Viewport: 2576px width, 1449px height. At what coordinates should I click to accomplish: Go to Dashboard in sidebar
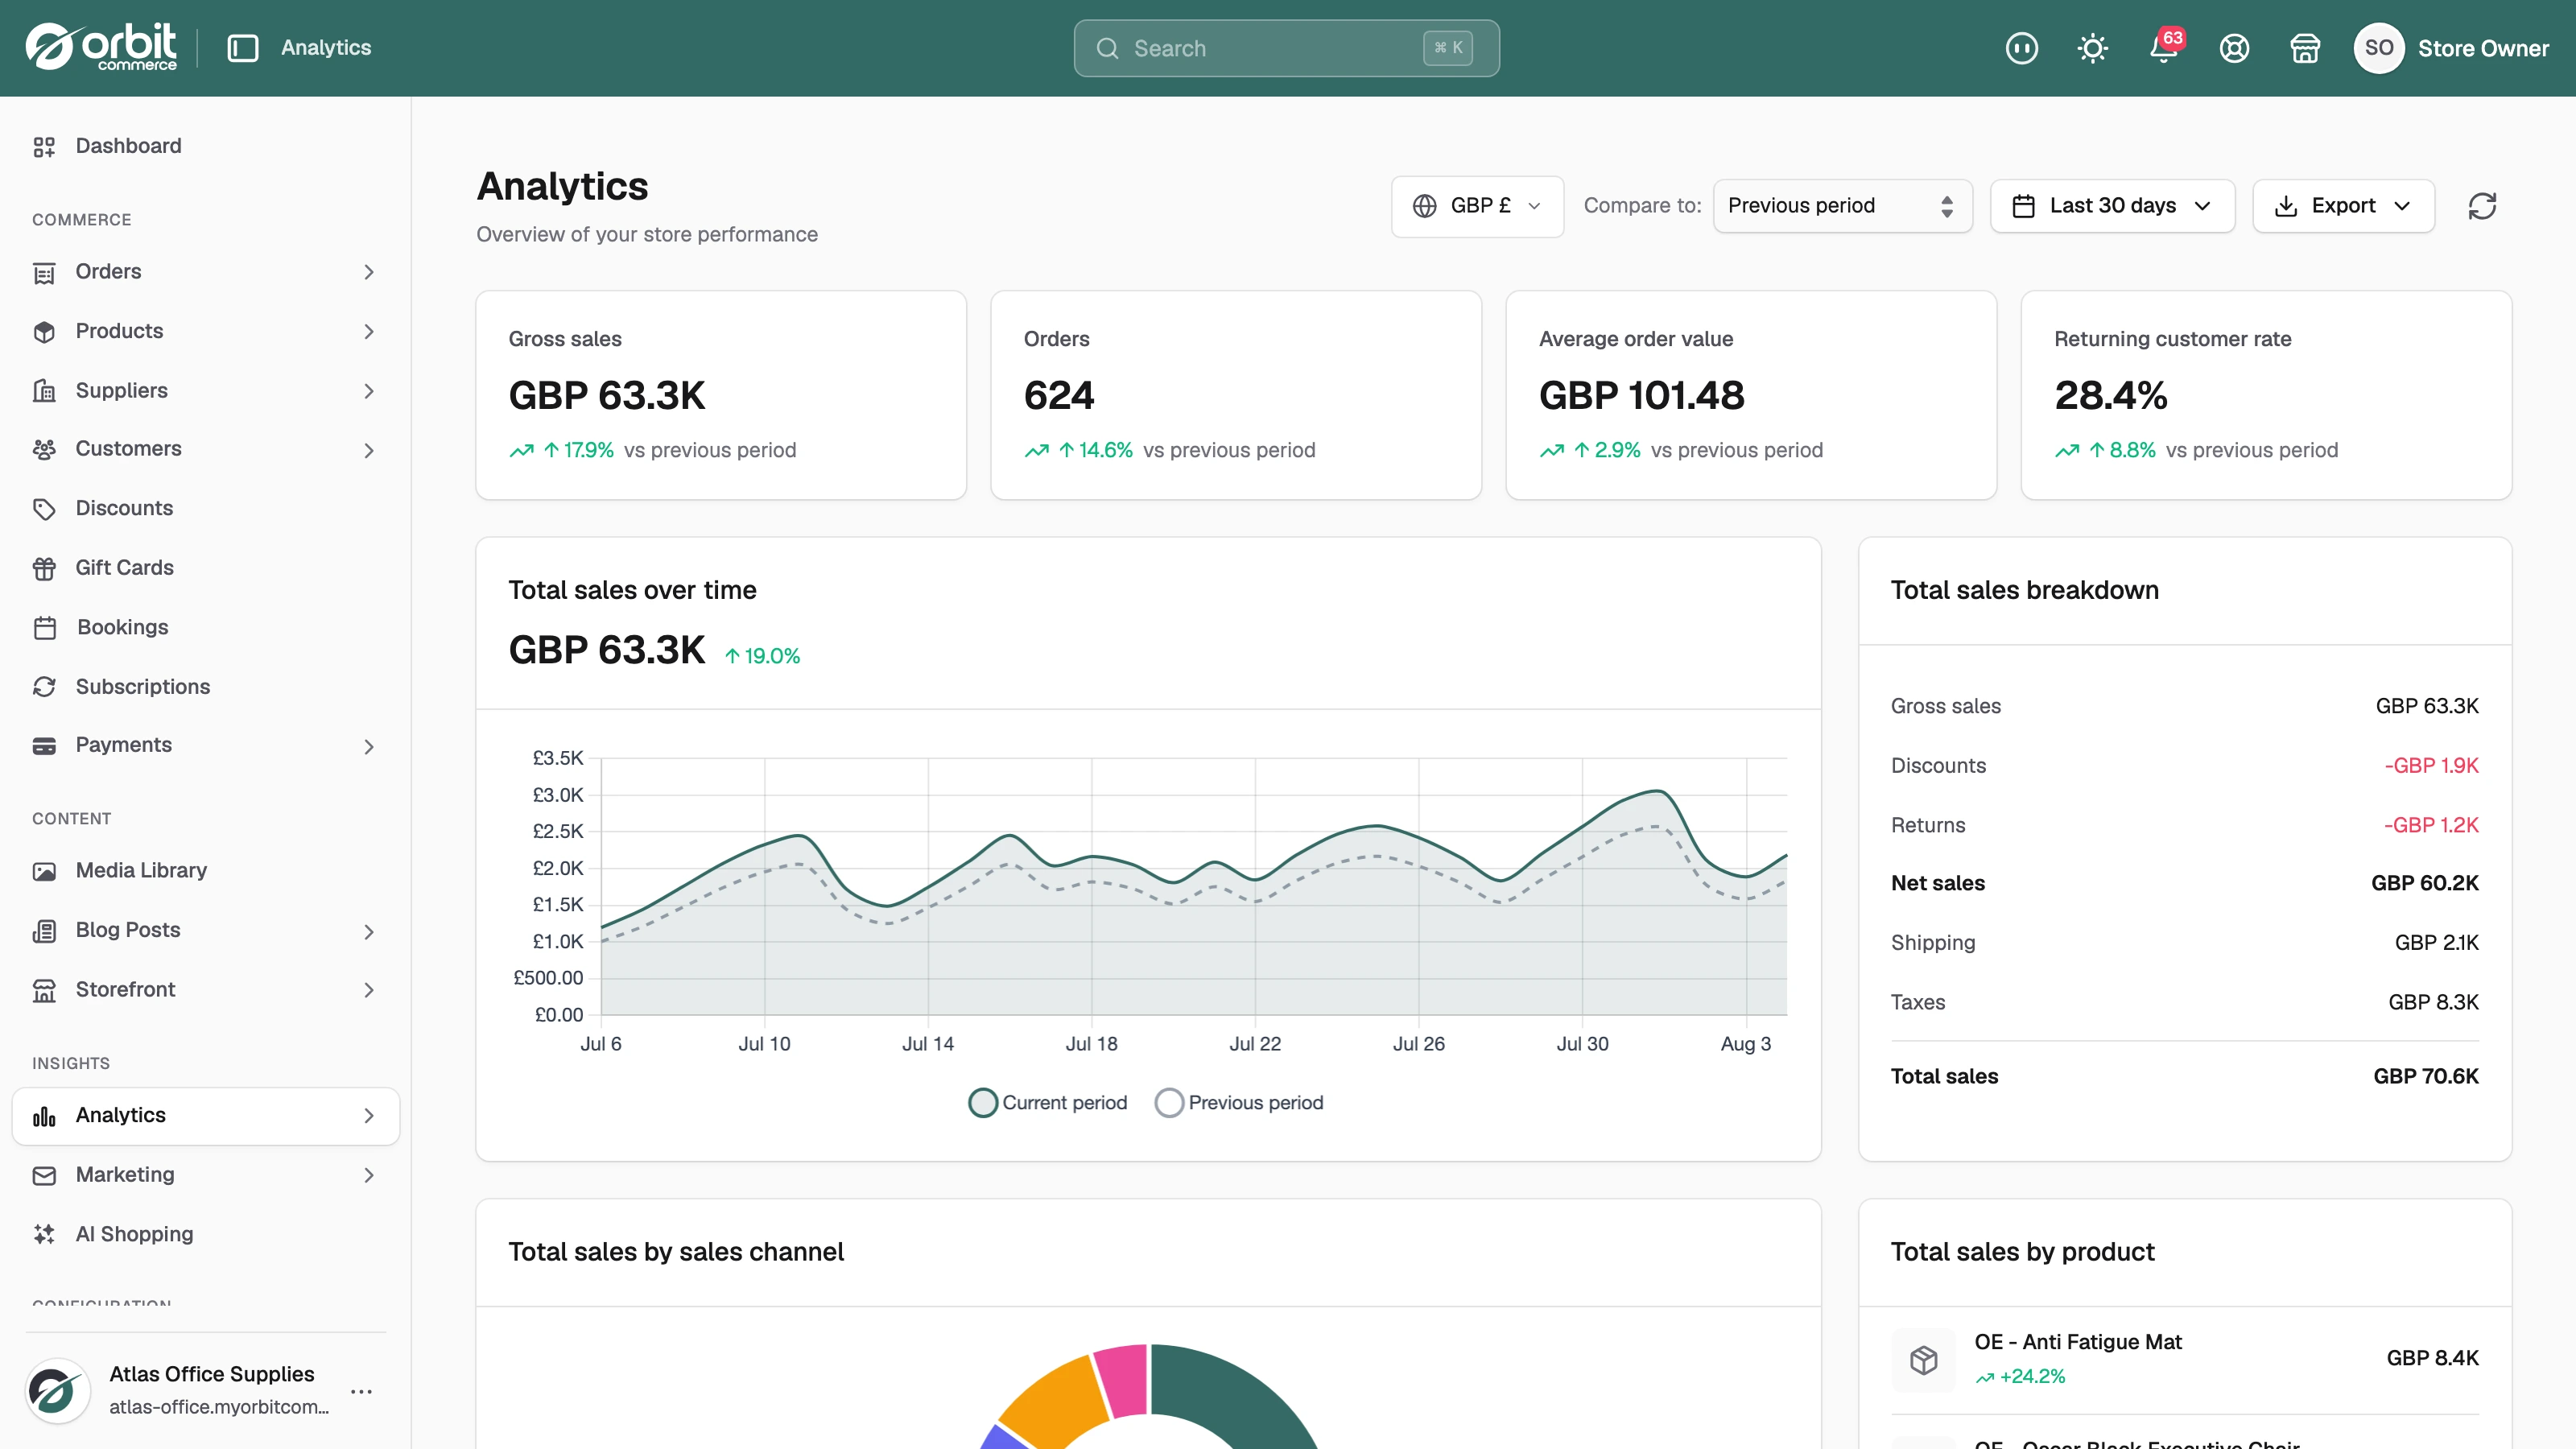pos(206,147)
